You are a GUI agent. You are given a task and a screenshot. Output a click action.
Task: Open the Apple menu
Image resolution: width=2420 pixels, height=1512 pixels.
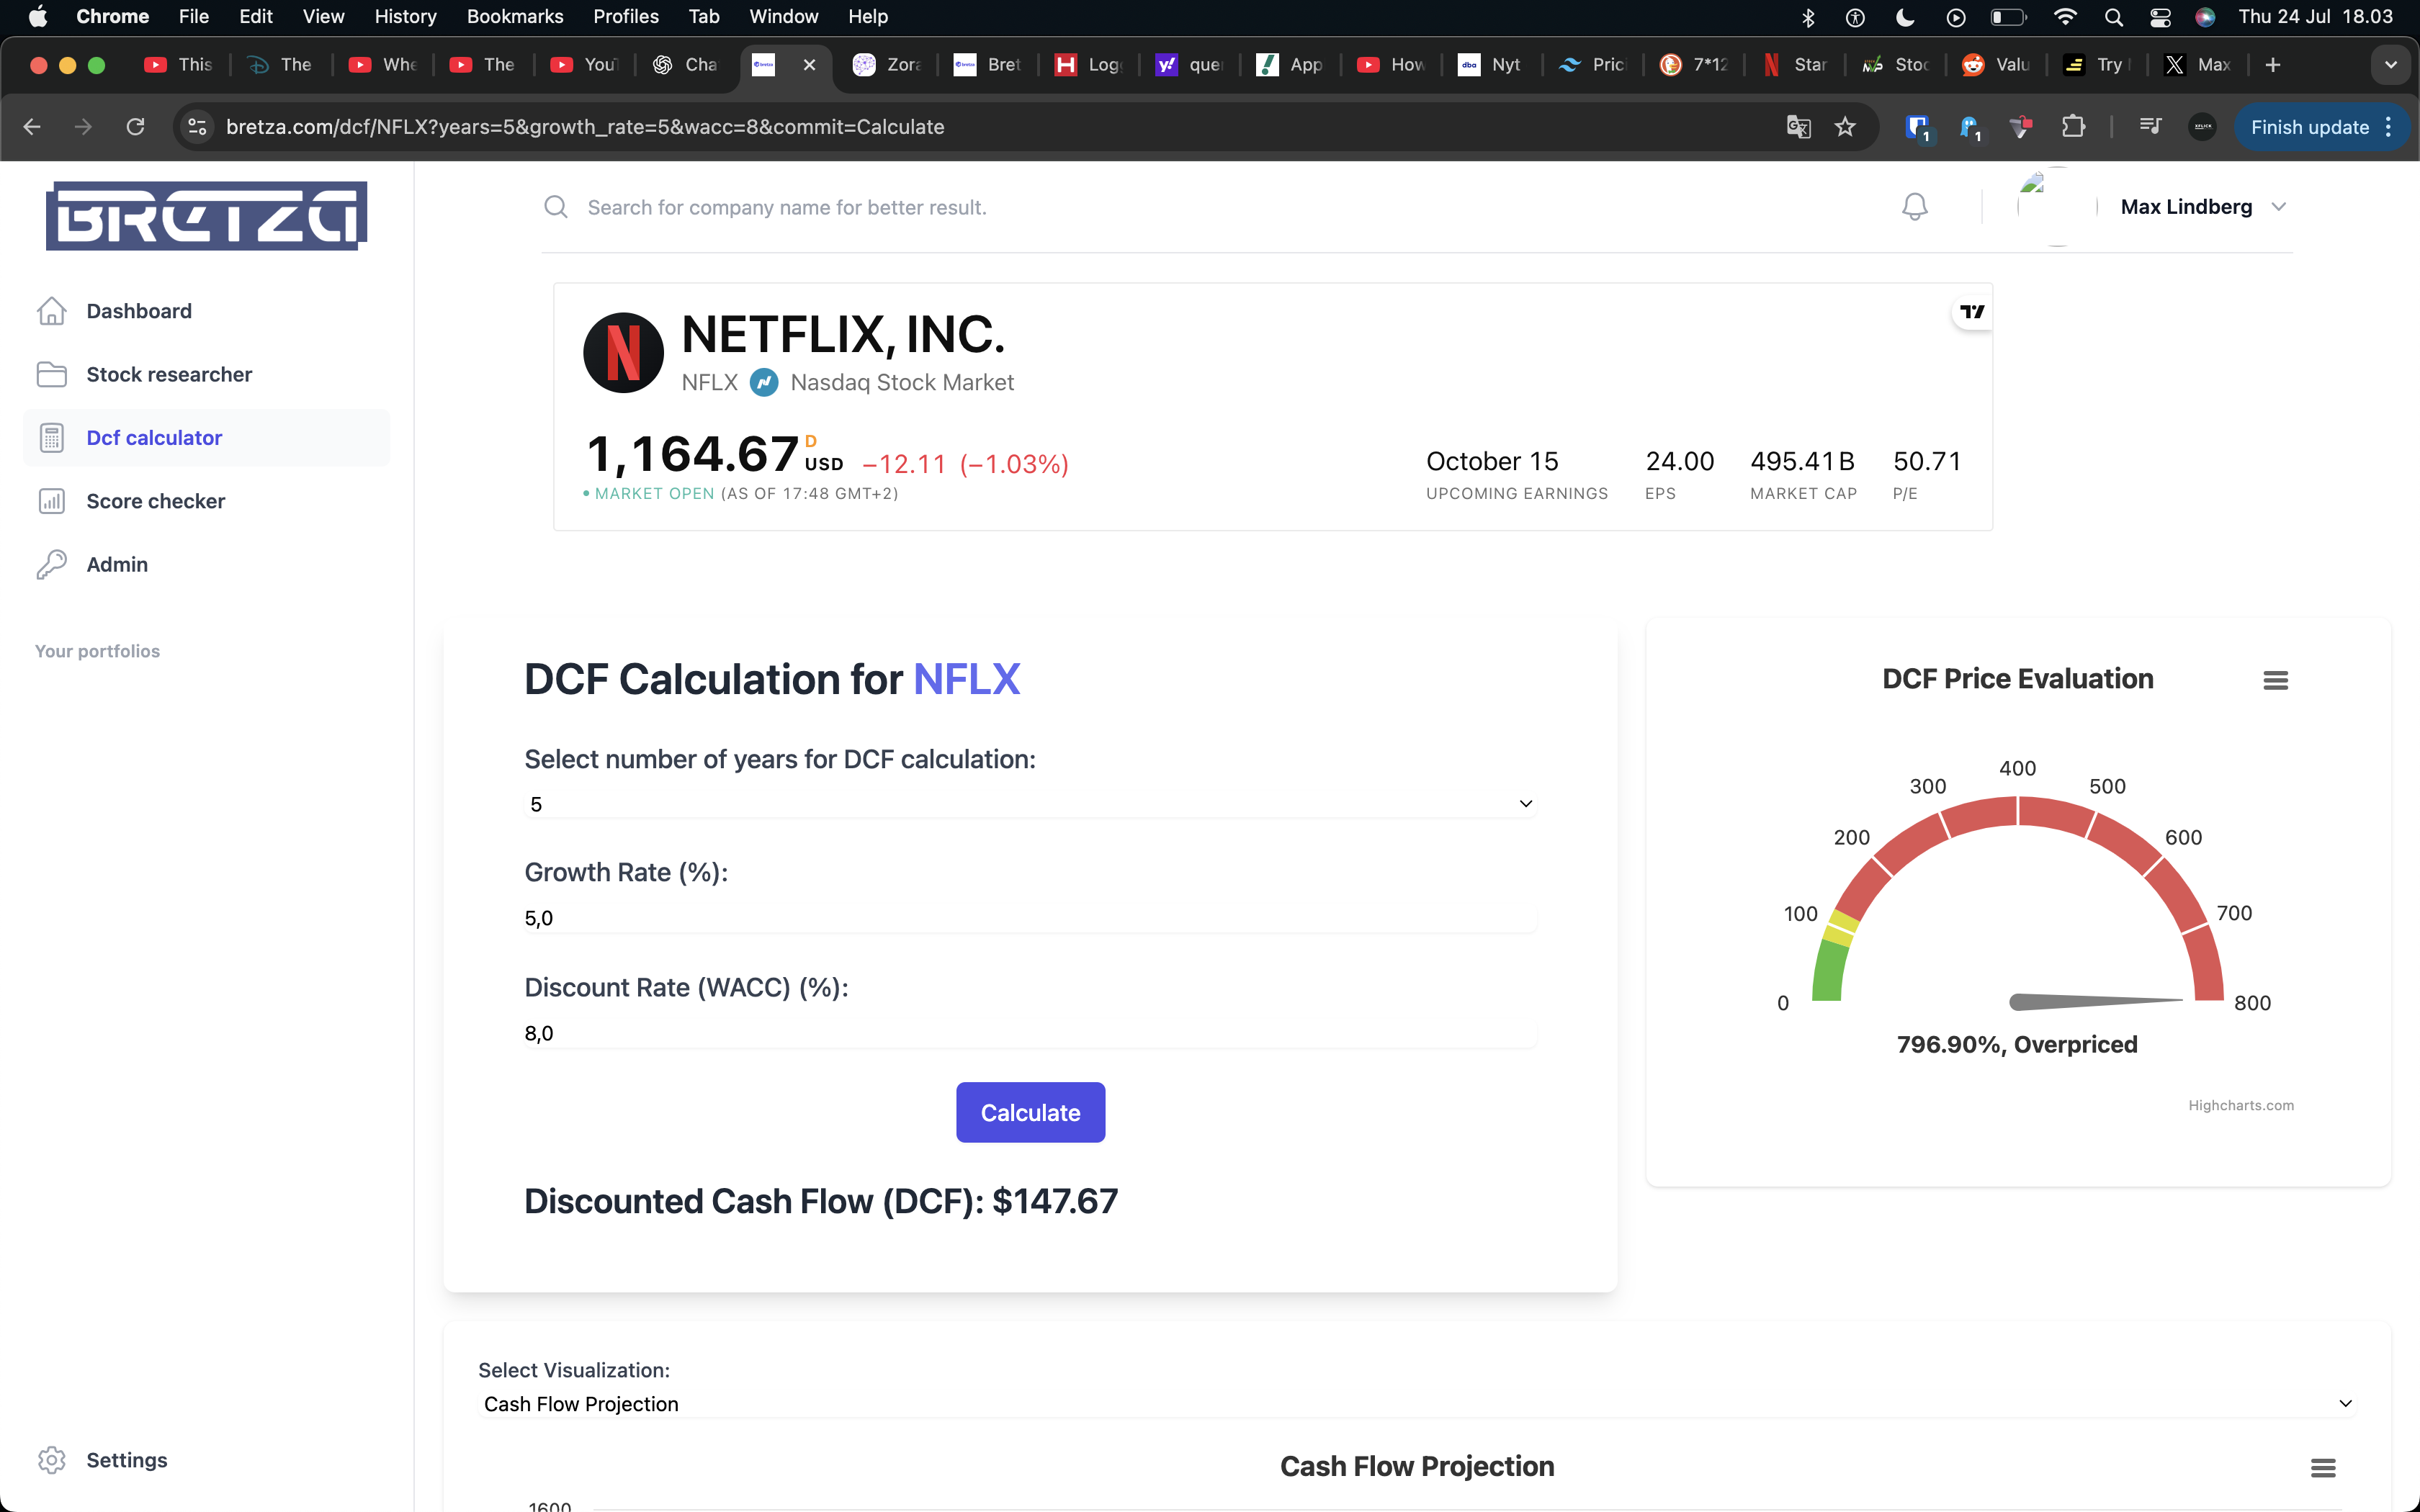coord(38,16)
